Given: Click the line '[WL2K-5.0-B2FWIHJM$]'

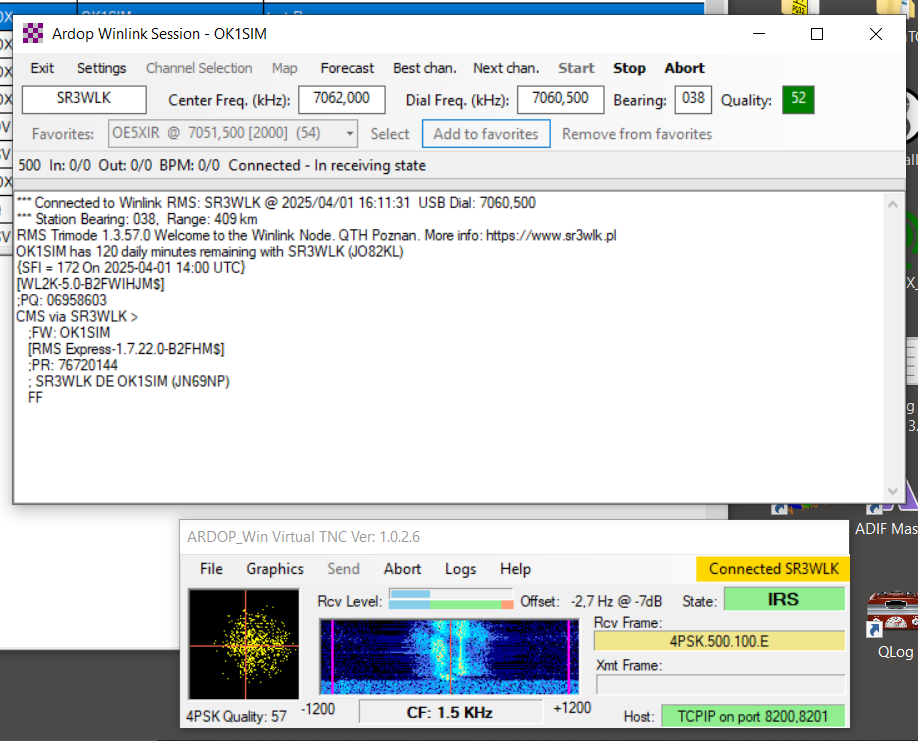Looking at the screenshot, I should [91, 284].
